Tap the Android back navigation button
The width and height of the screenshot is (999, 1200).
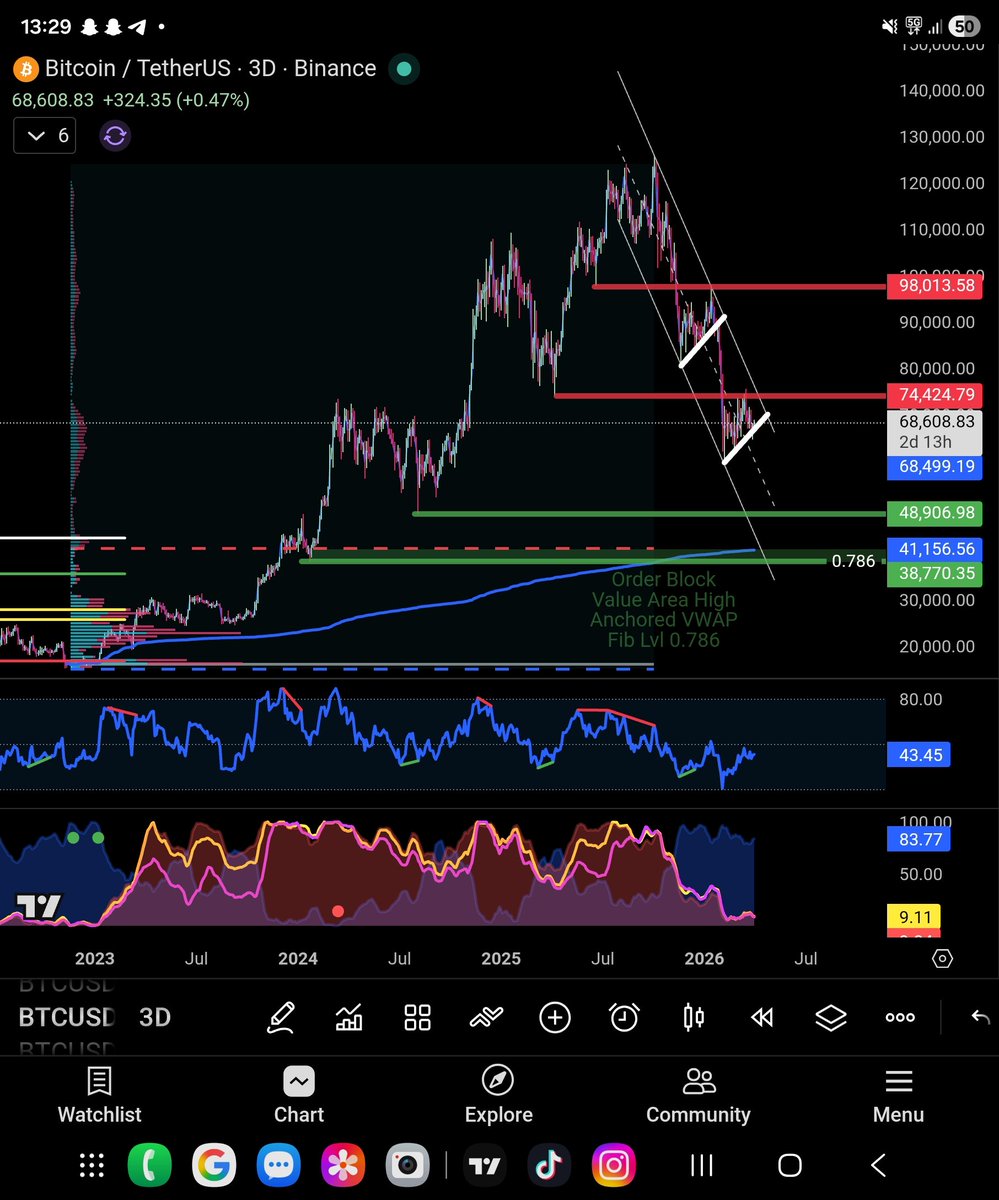(x=878, y=1165)
